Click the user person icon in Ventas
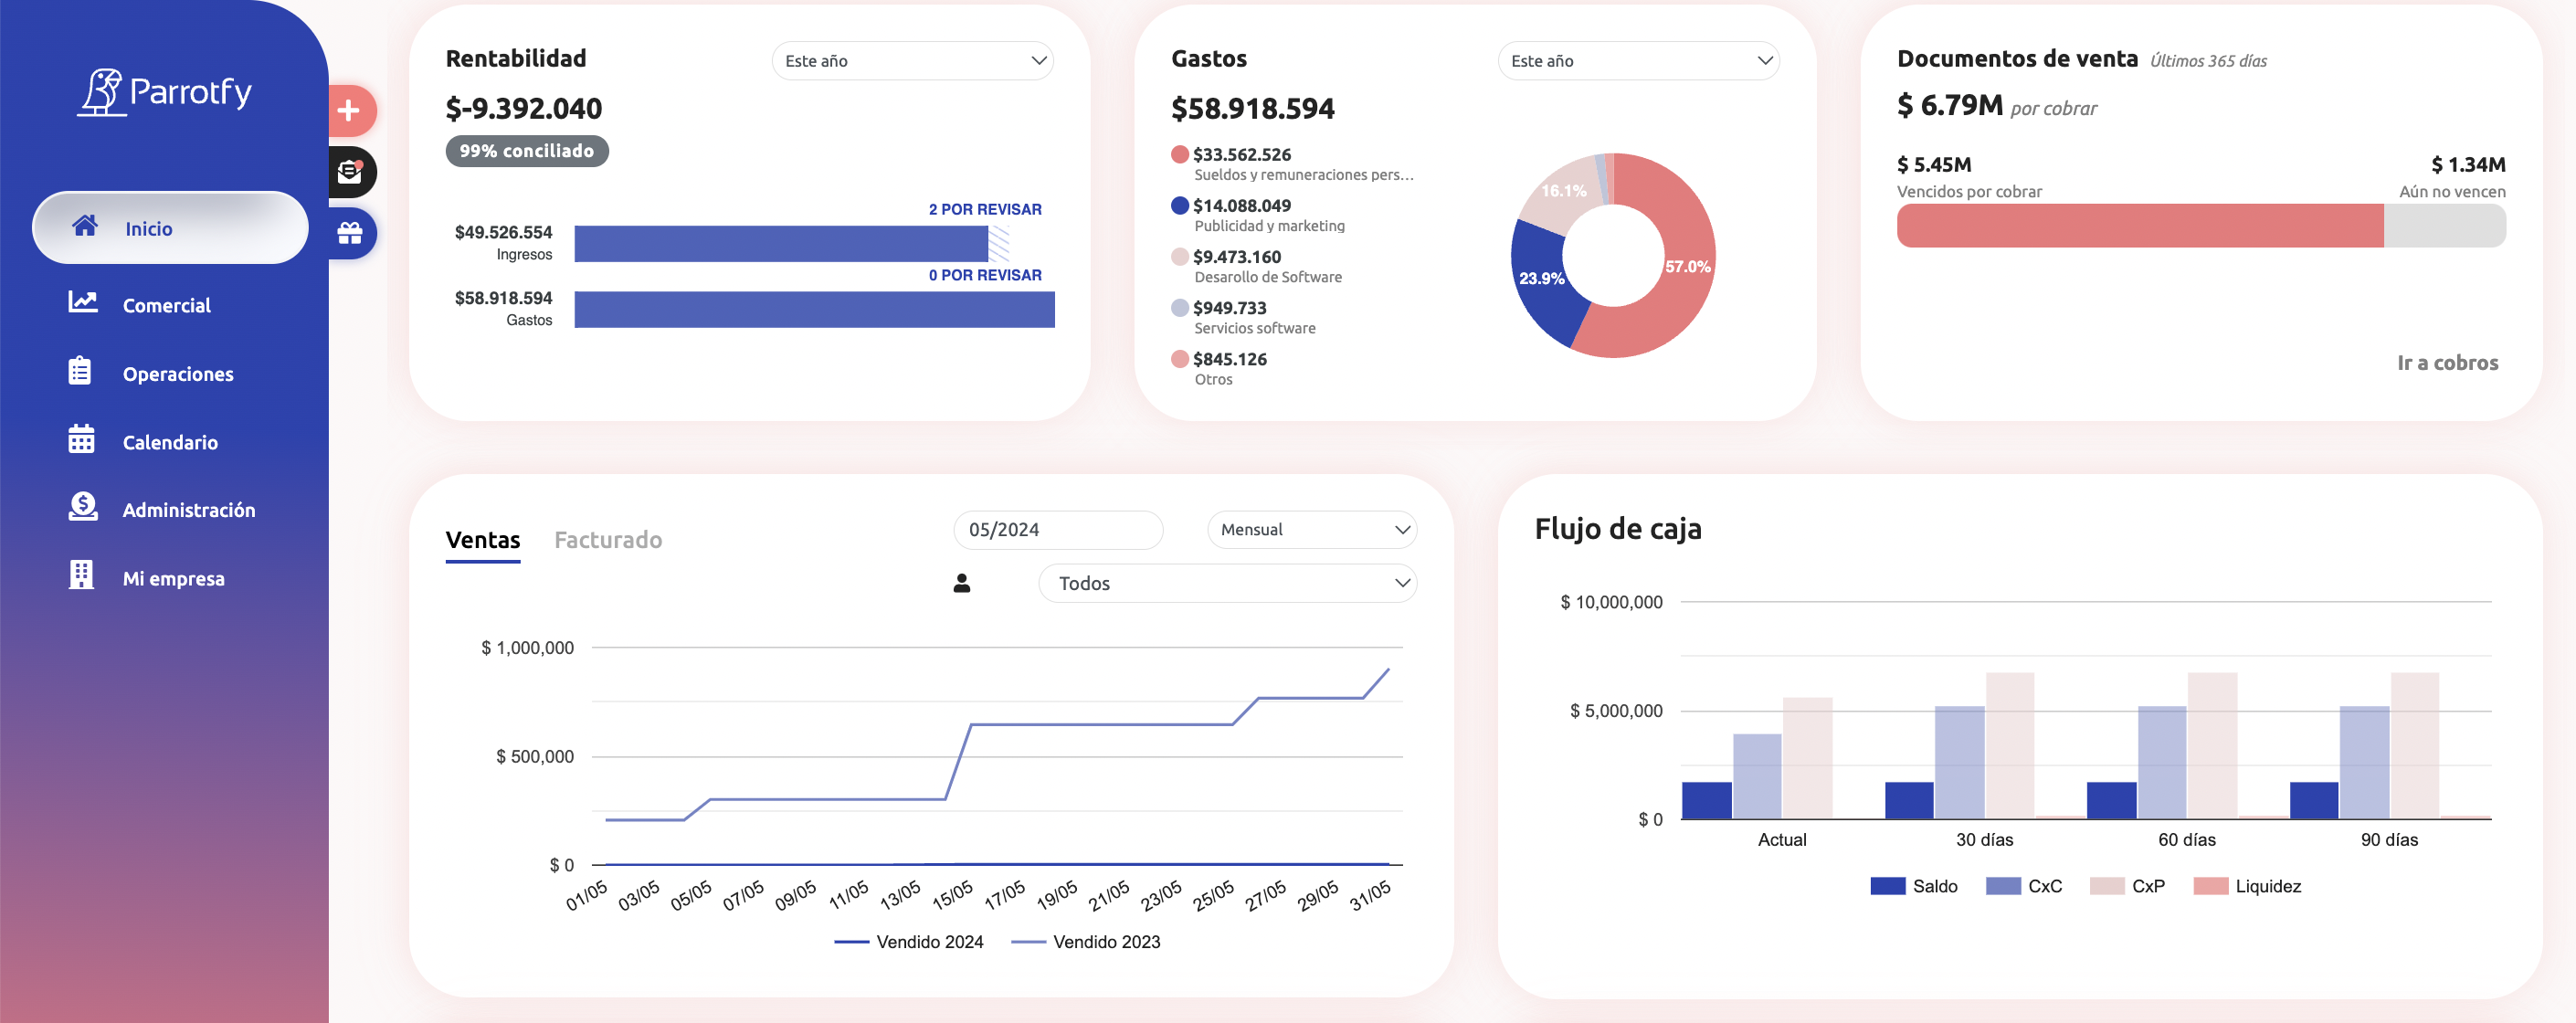 tap(962, 583)
